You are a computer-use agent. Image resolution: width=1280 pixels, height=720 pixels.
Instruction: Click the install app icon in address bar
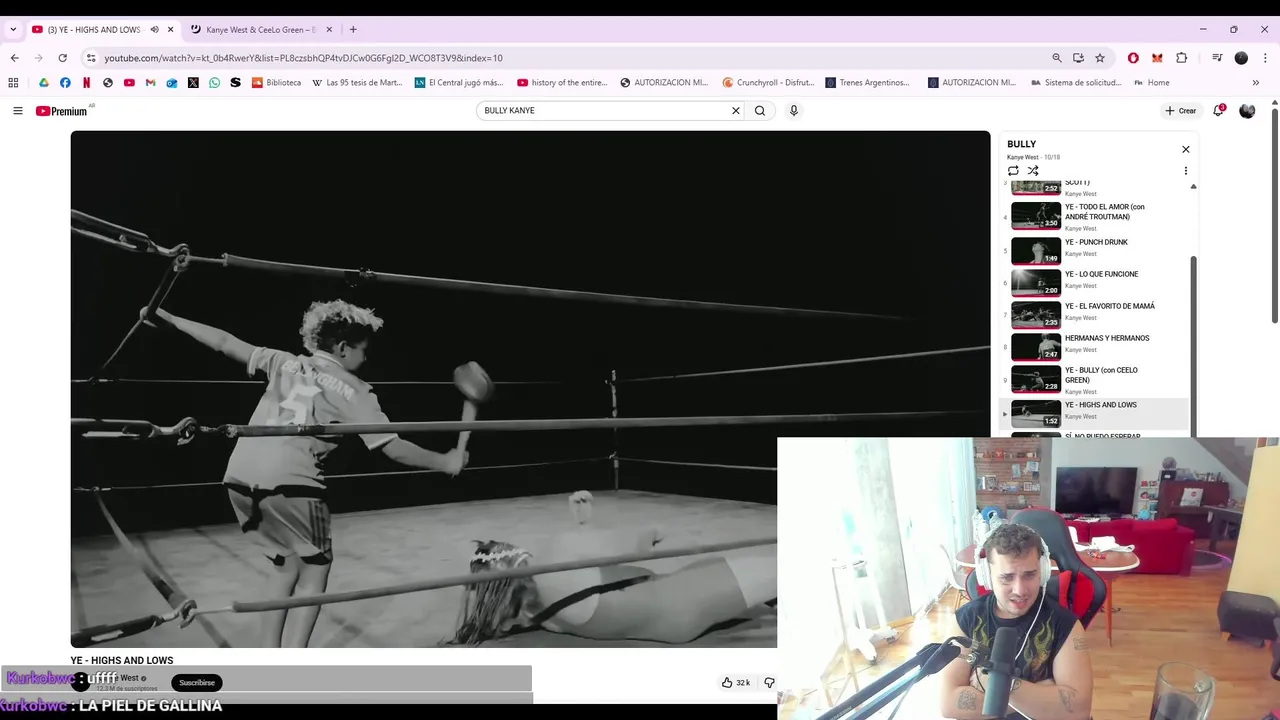[1078, 58]
